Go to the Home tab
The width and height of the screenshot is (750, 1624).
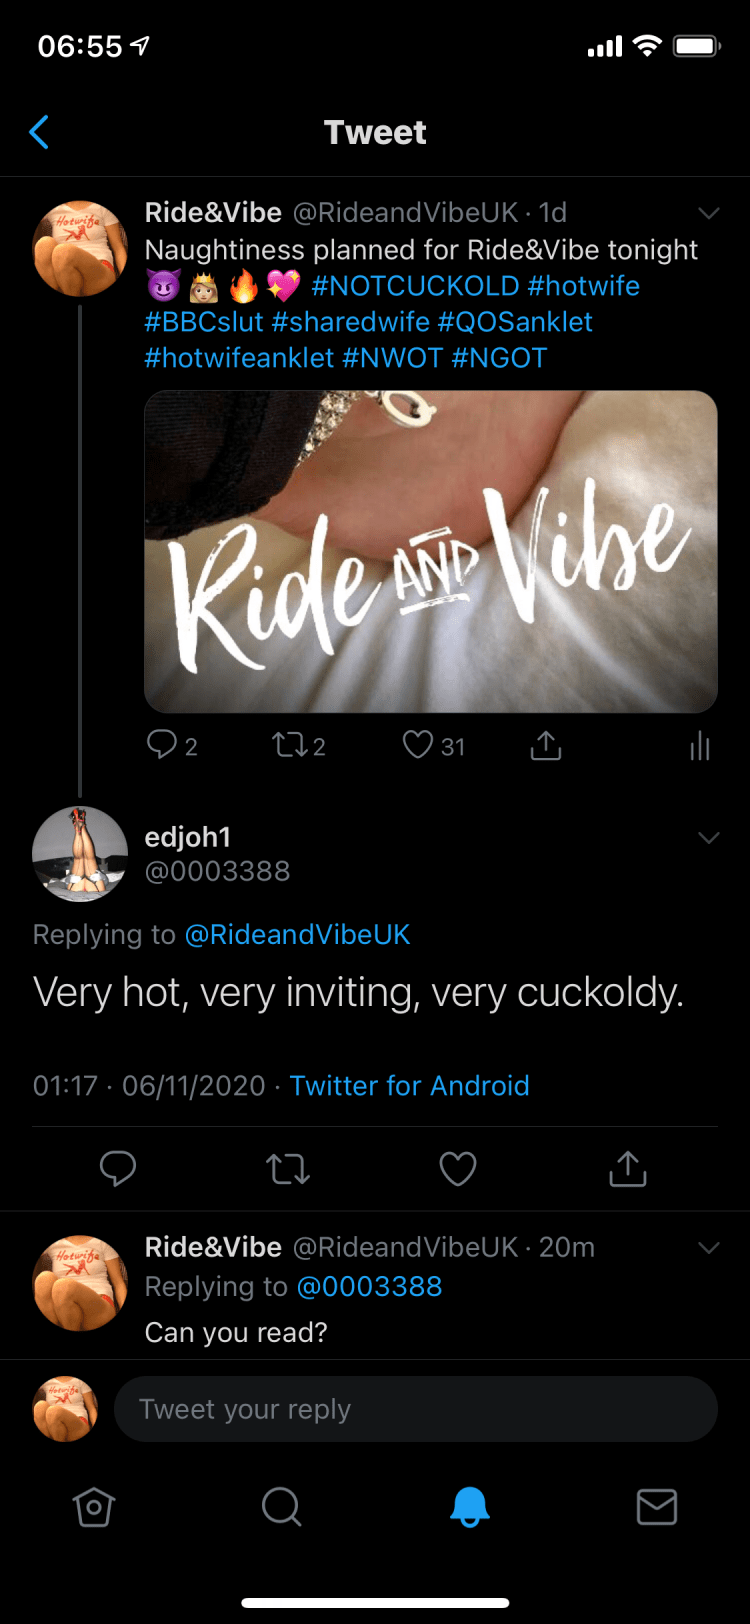coord(94,1506)
